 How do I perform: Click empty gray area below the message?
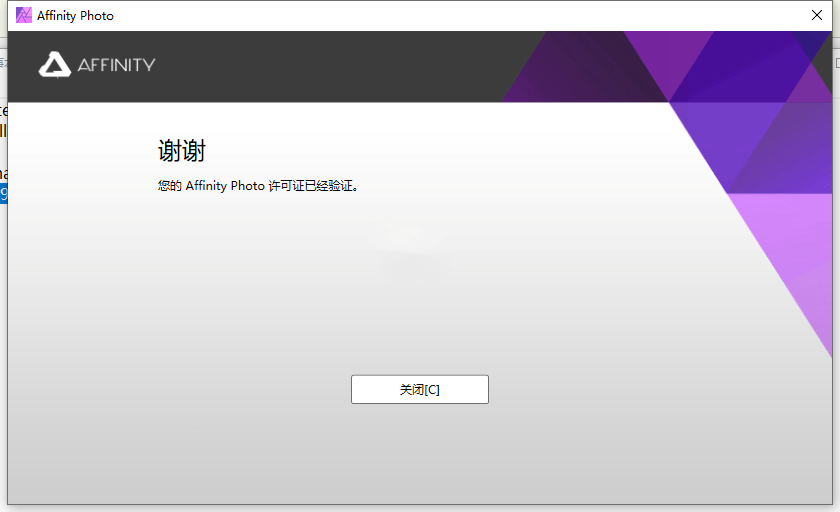[400, 290]
